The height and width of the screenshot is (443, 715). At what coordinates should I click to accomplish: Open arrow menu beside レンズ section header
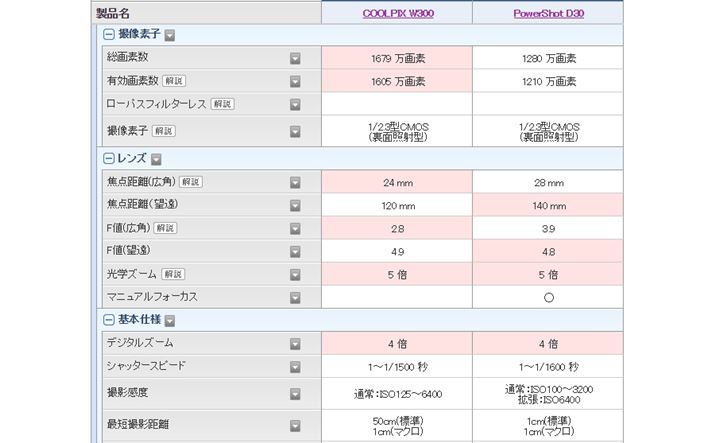click(156, 160)
